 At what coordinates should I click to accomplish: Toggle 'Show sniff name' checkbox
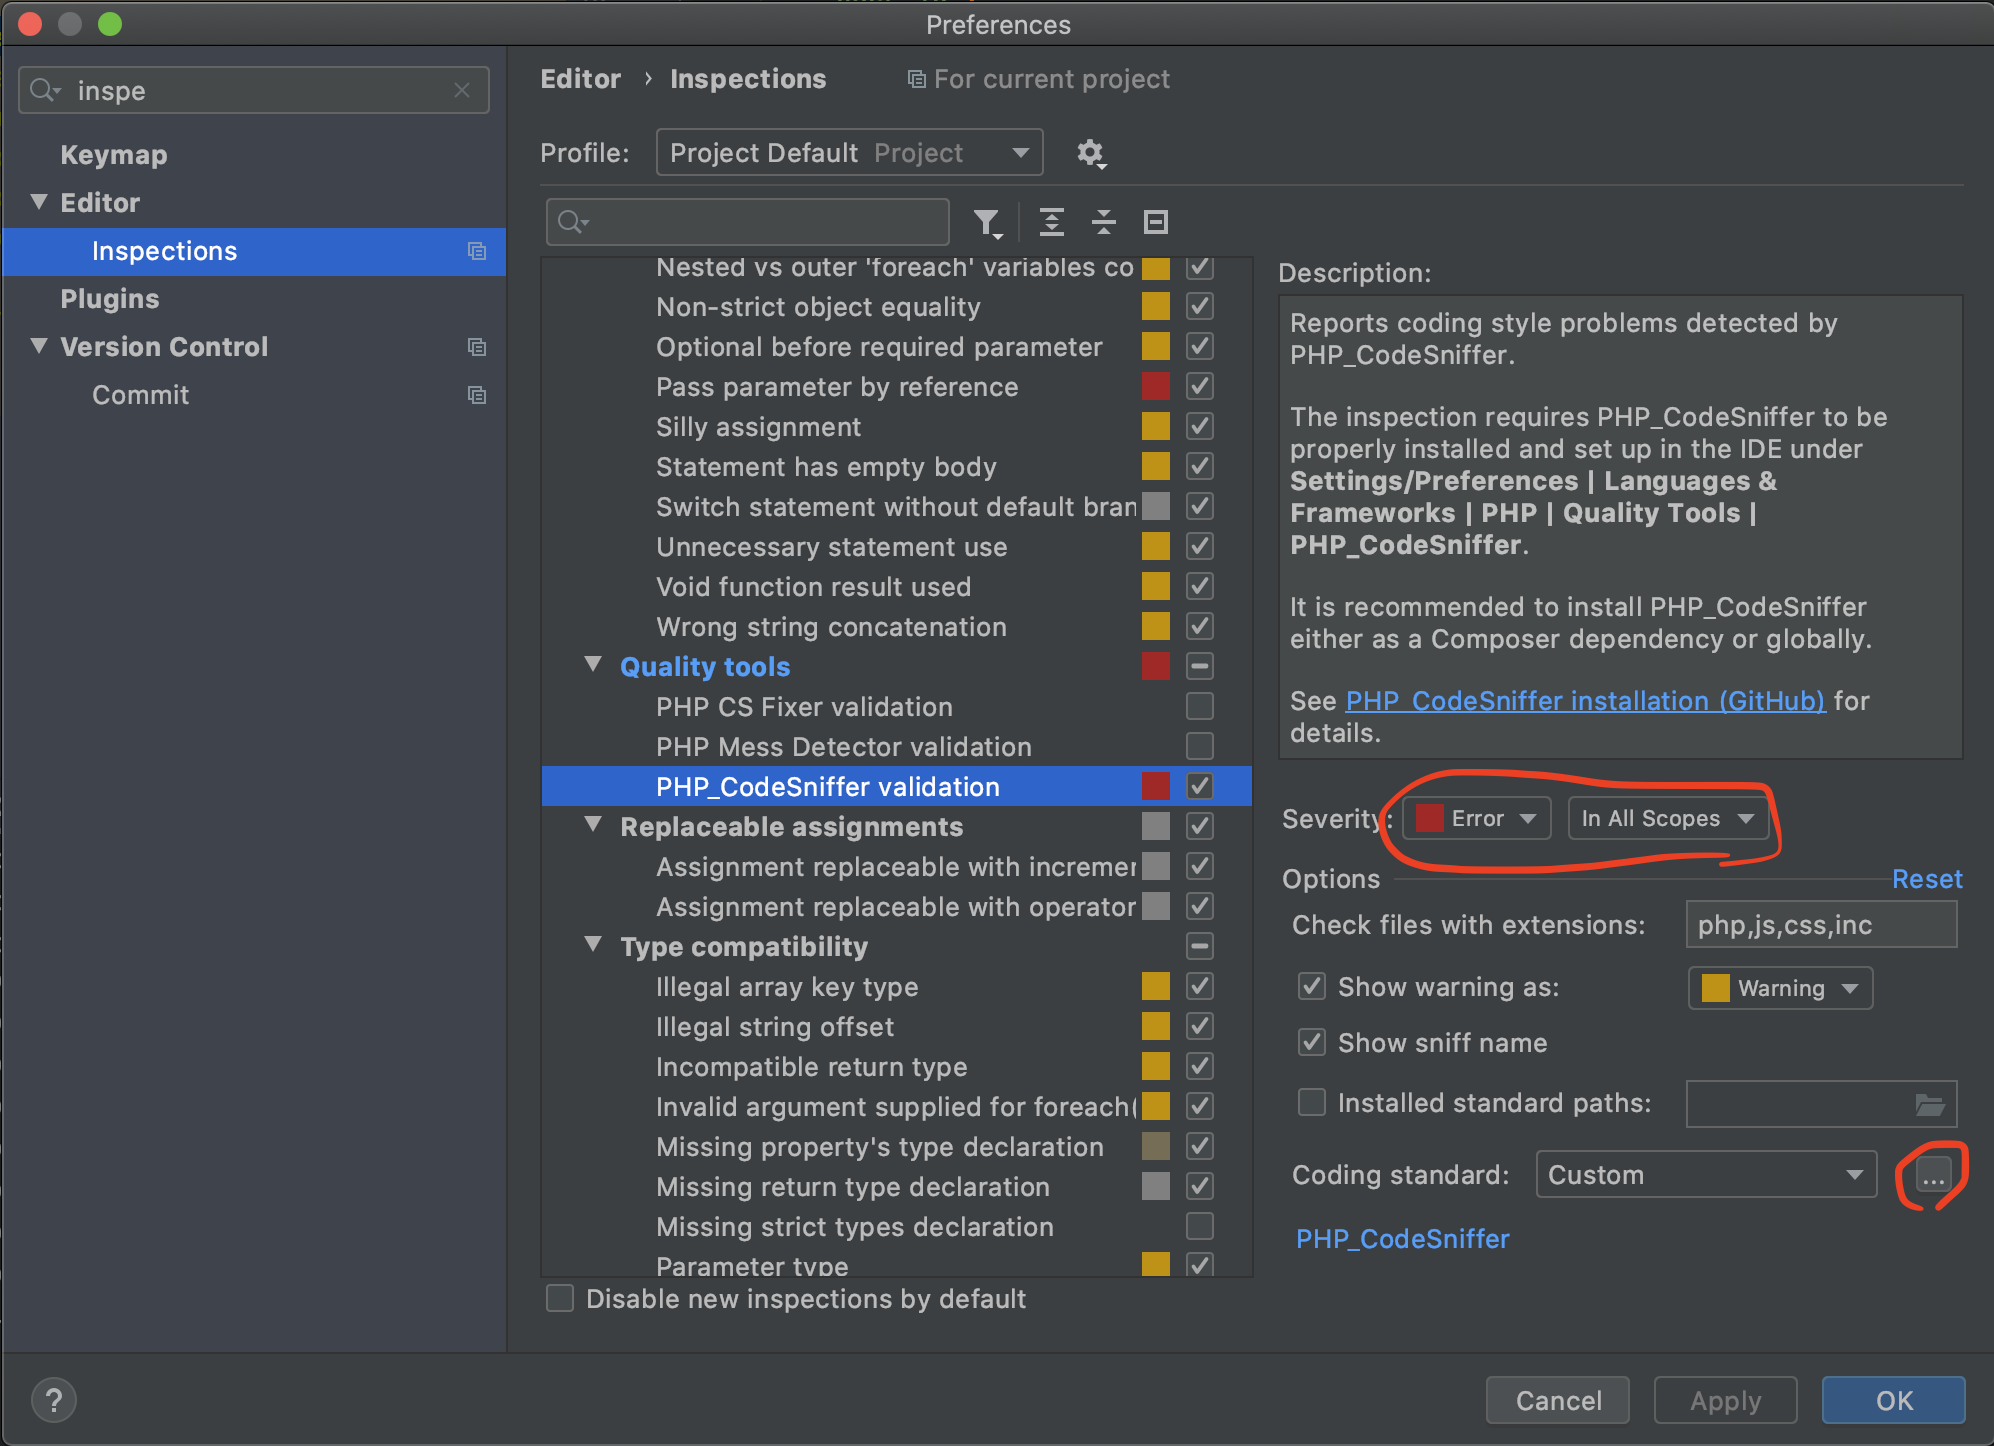(1311, 1042)
